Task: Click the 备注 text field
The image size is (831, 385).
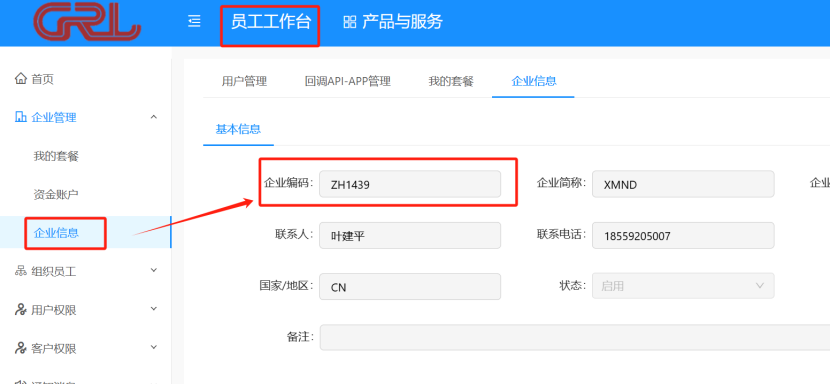Action: tap(575, 337)
